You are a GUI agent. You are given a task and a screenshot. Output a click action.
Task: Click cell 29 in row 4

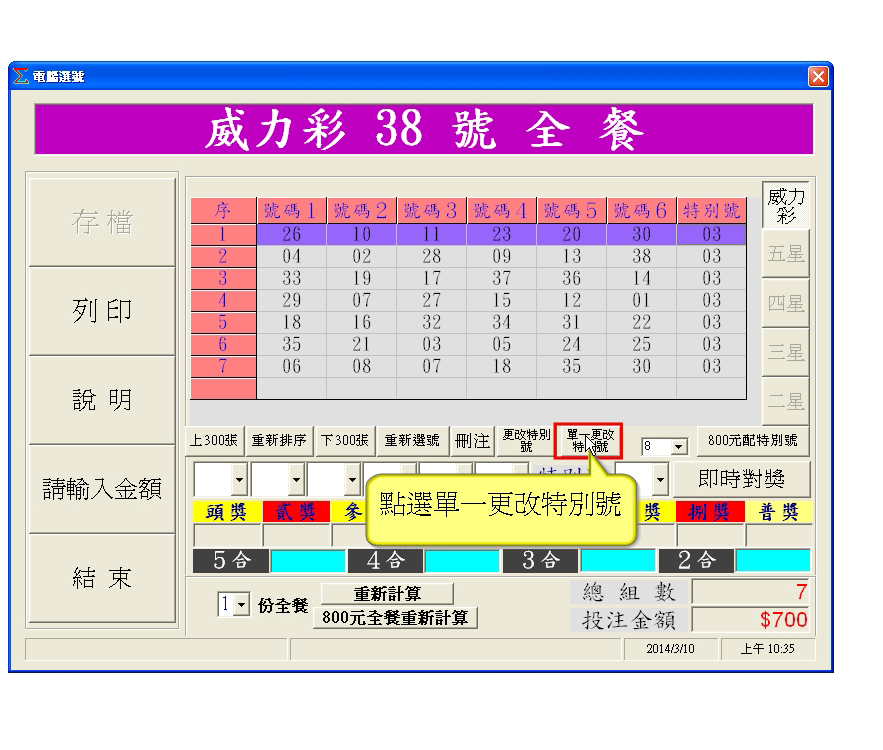[291, 300]
